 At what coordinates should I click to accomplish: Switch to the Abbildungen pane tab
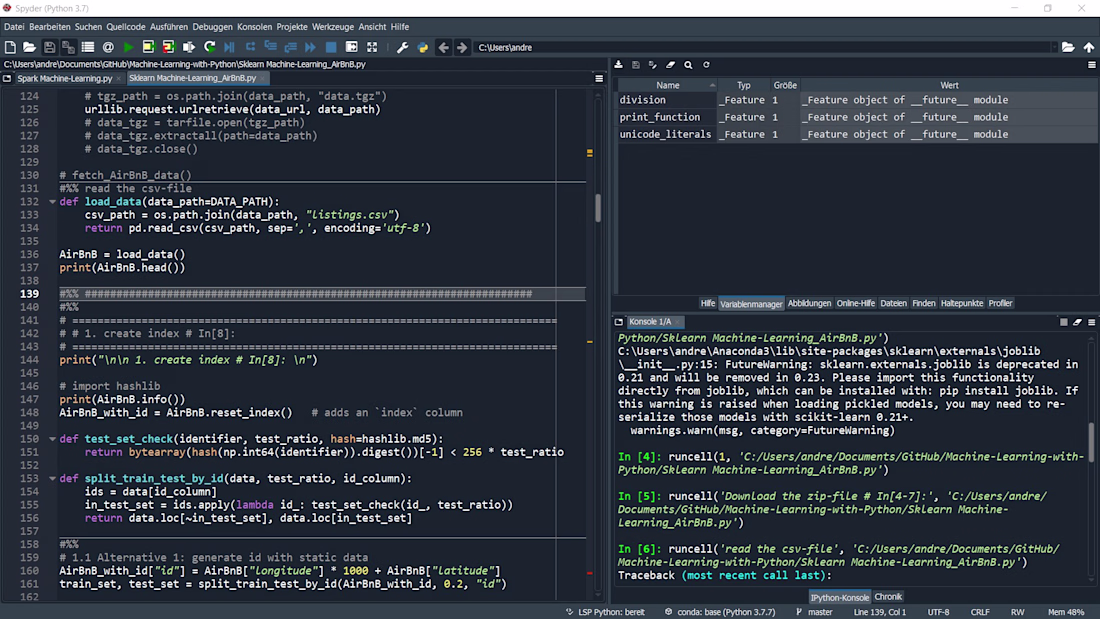[x=809, y=303]
